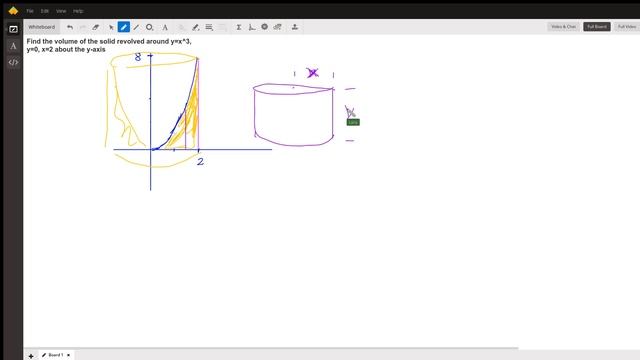Screen dimensions: 640x360
Task: Switch to Full Video layout
Action: pyautogui.click(x=627, y=27)
